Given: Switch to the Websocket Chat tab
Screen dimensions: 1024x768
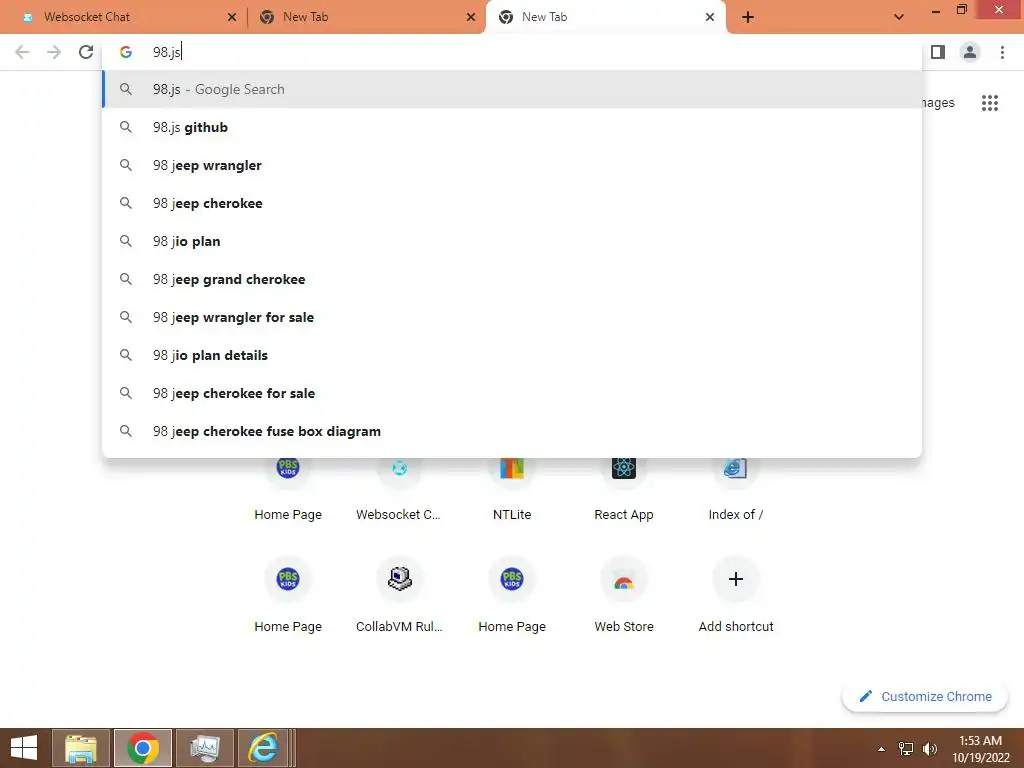Looking at the screenshot, I should coord(124,17).
